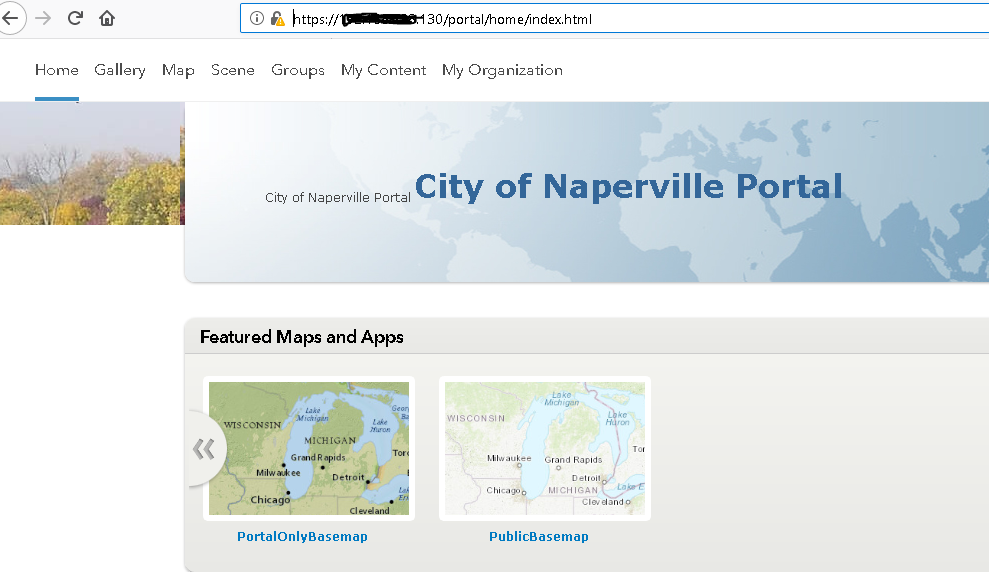Open the Map tab

[178, 70]
